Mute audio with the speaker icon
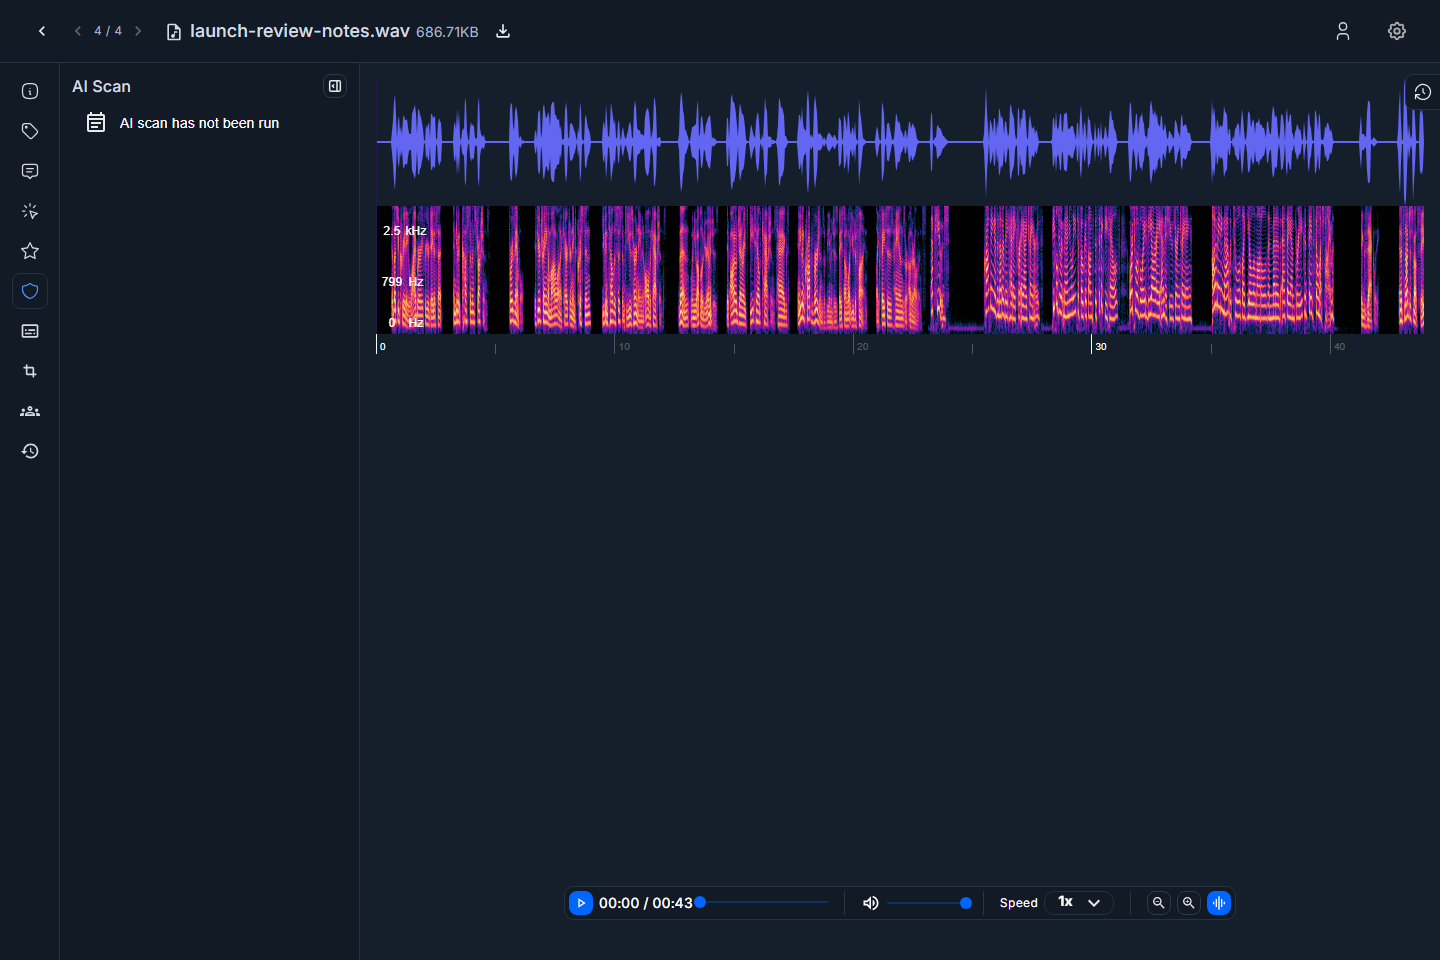The width and height of the screenshot is (1440, 960). (x=871, y=903)
